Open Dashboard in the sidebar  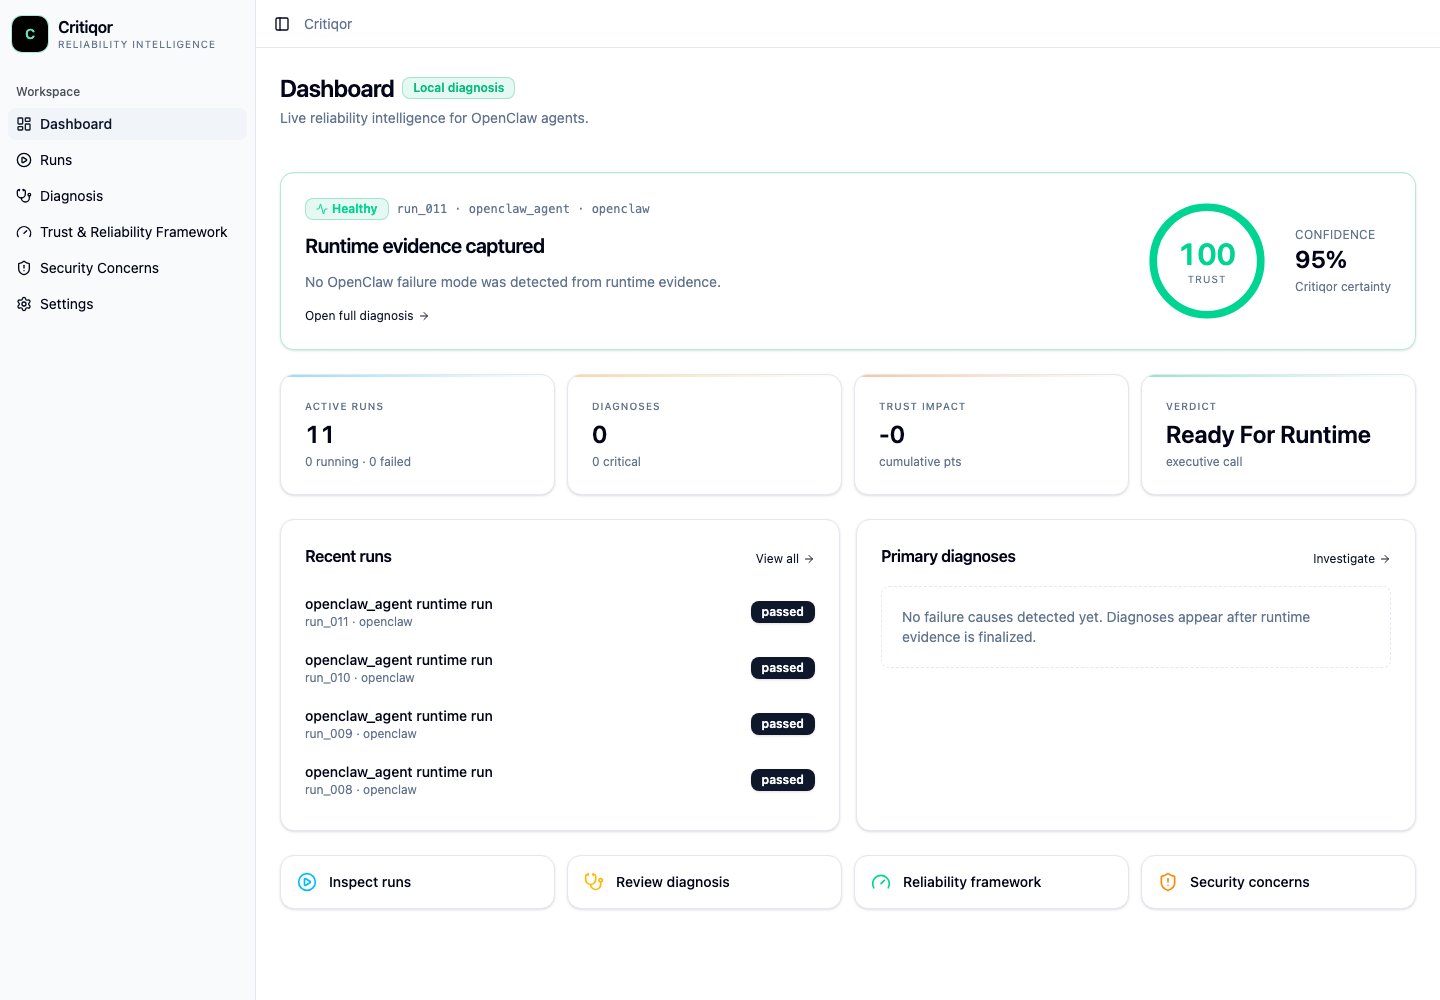pyautogui.click(x=127, y=124)
